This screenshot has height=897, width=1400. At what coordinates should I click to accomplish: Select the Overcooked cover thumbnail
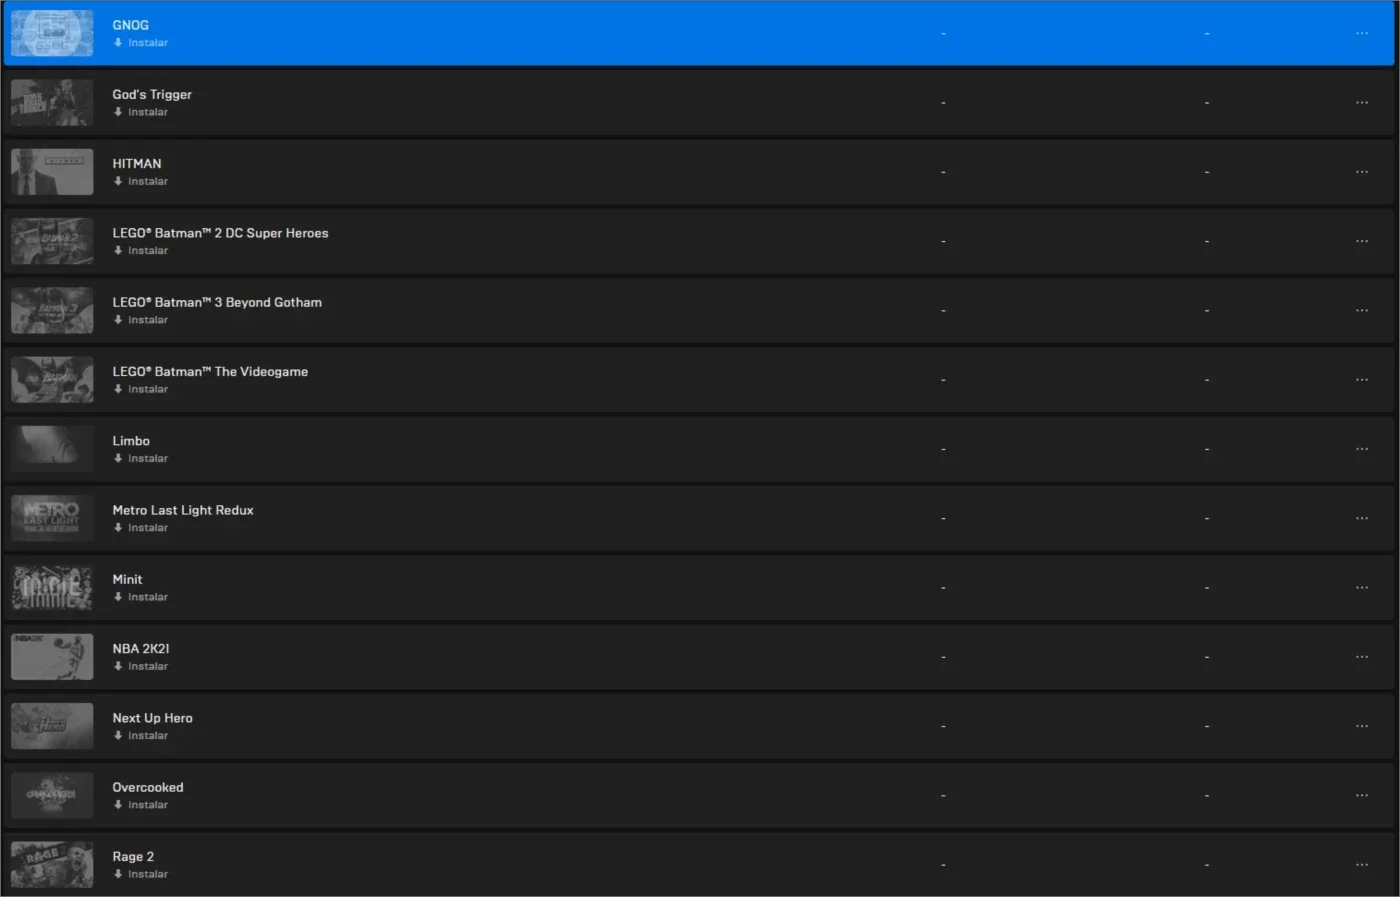(52, 795)
